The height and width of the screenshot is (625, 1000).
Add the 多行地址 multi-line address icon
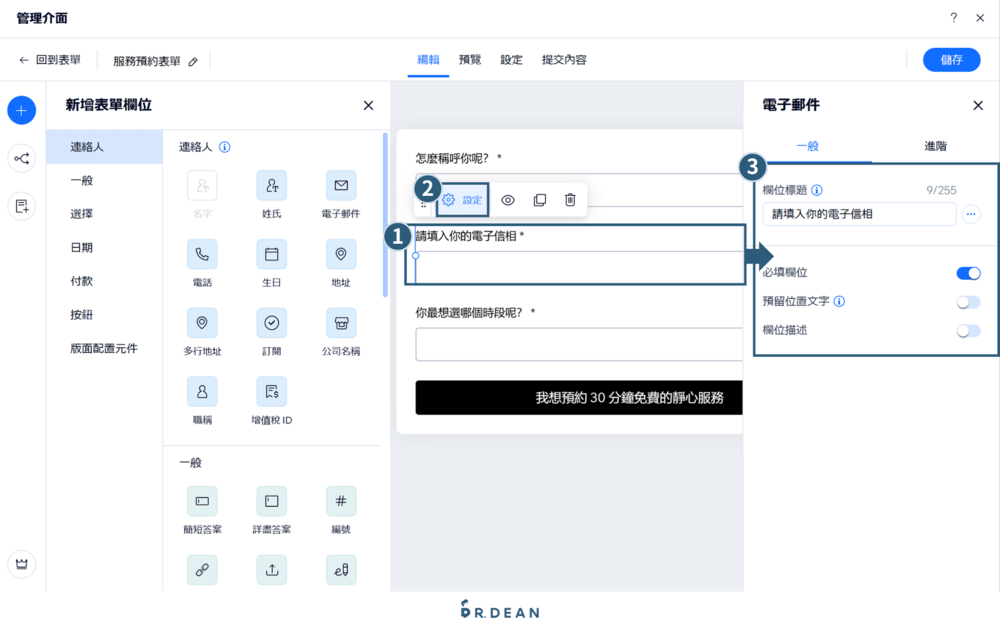(x=203, y=323)
